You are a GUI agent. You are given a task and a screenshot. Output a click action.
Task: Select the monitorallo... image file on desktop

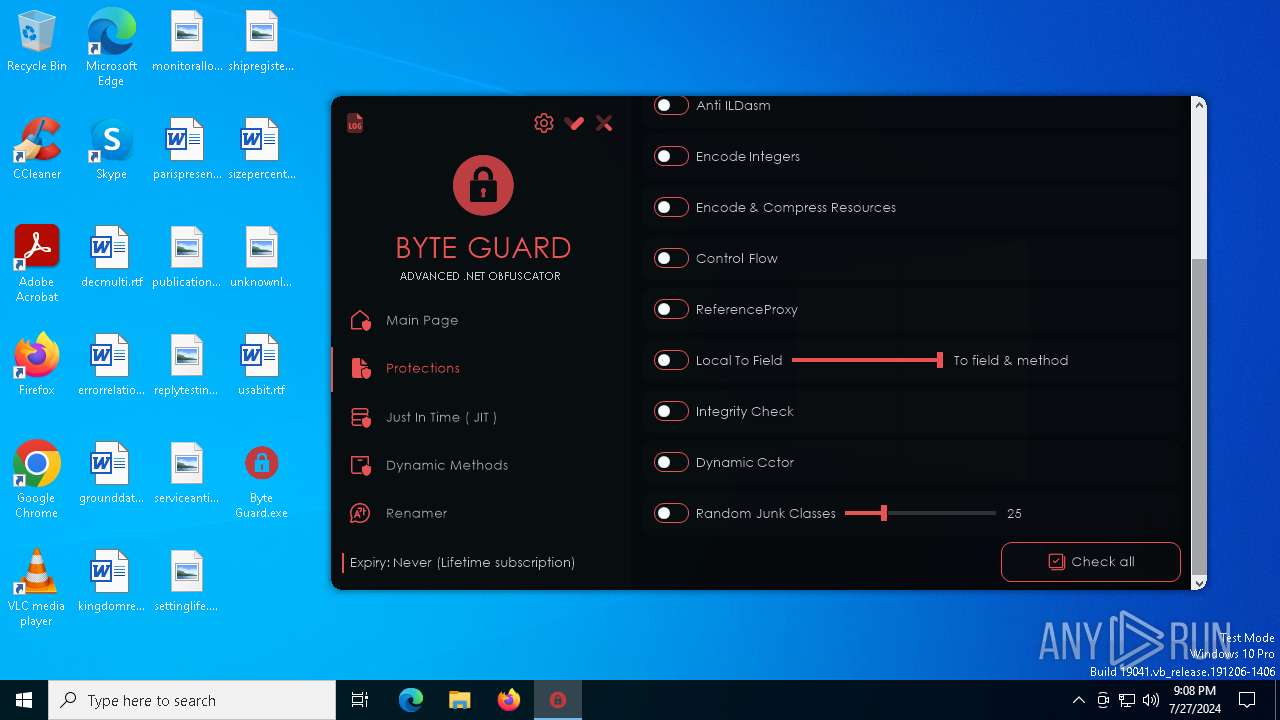click(187, 40)
